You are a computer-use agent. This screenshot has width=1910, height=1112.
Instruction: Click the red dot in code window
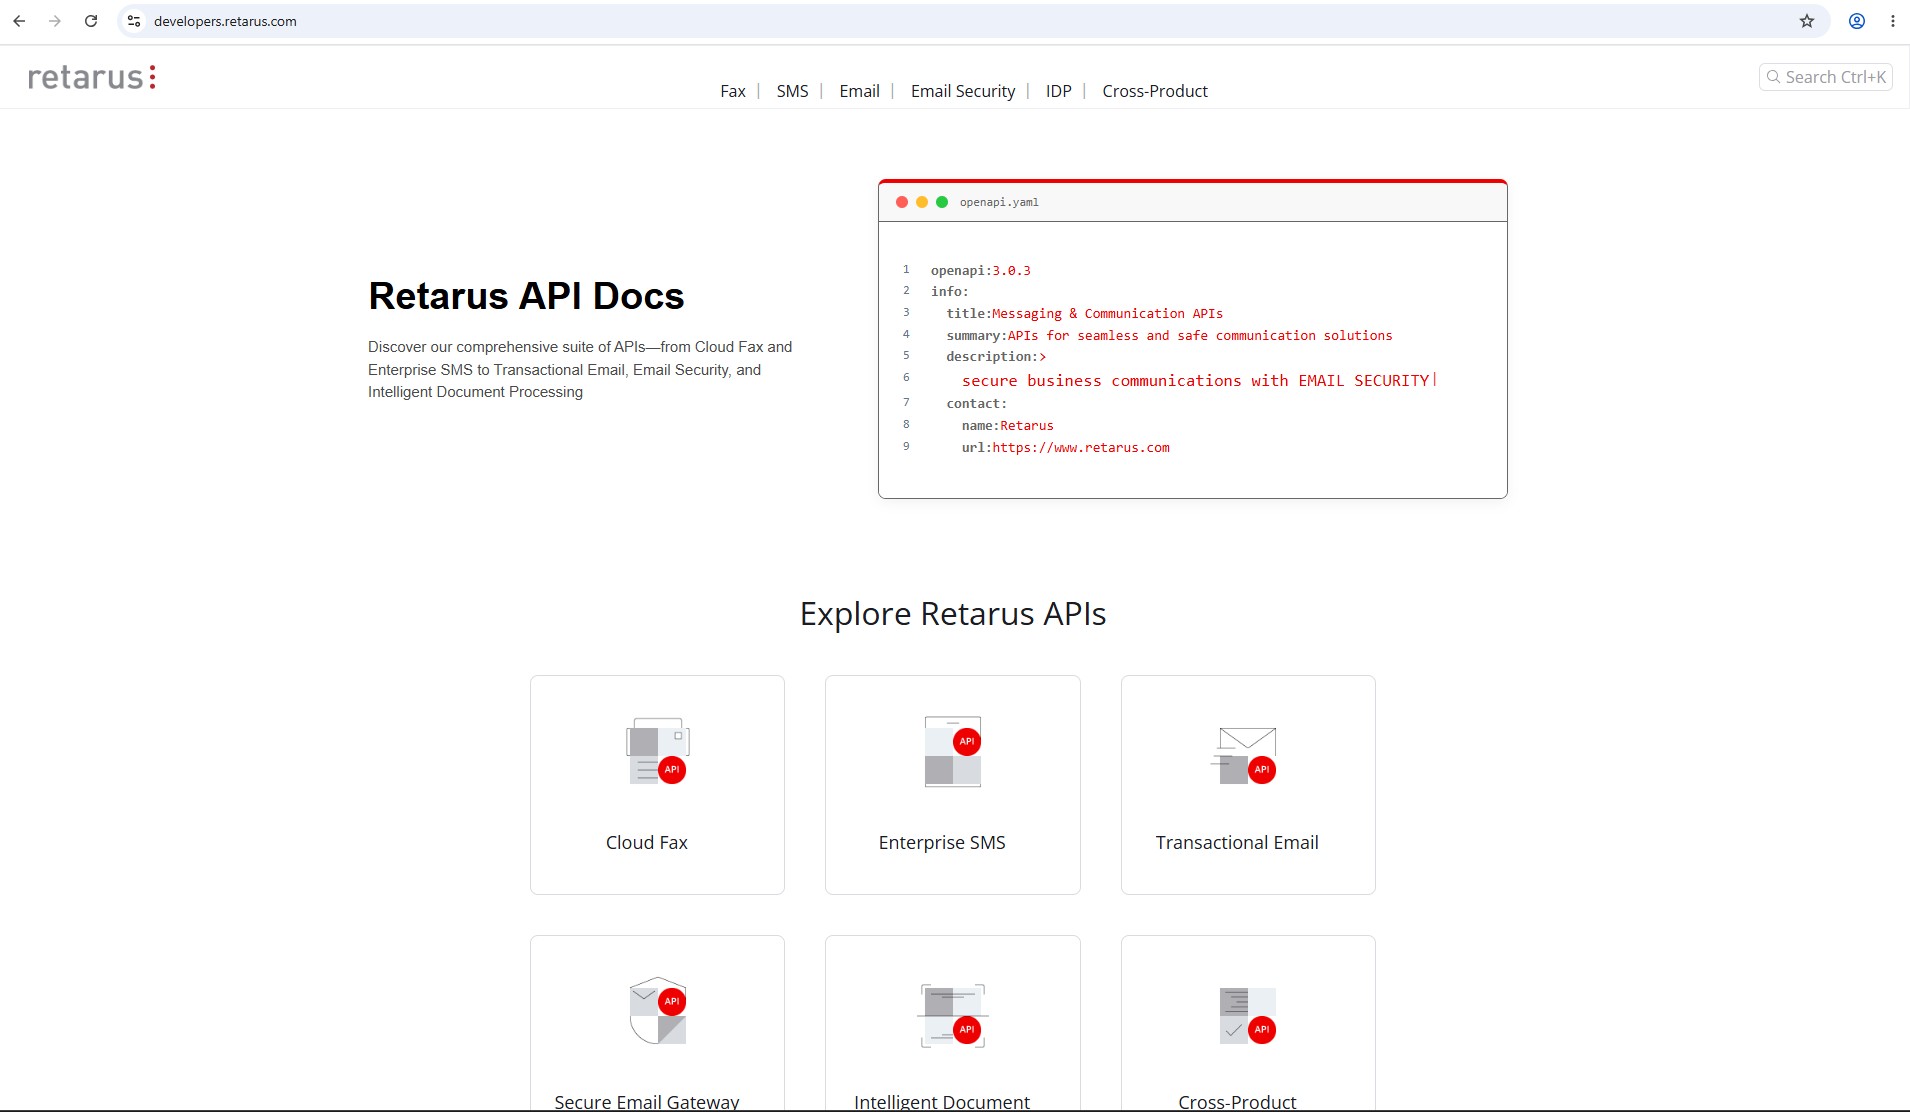coord(902,202)
